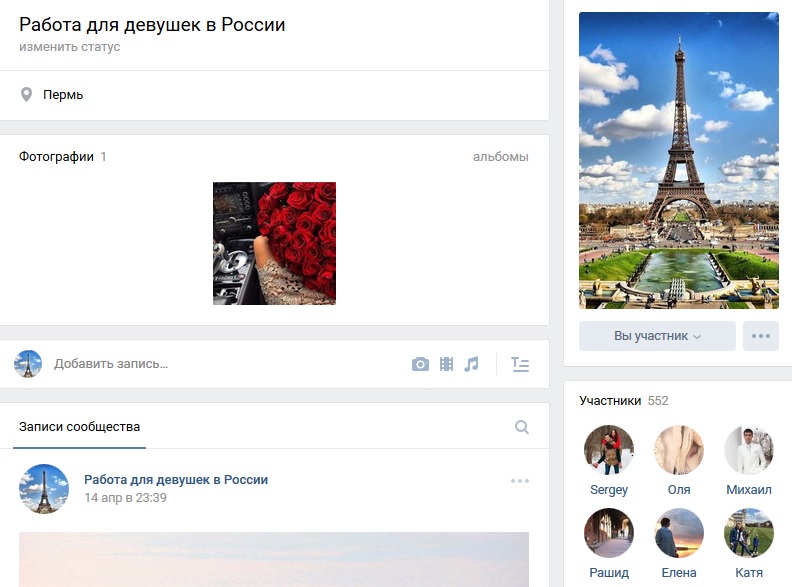This screenshot has width=792, height=587.
Task: Click the Катя name link
Action: point(749,573)
